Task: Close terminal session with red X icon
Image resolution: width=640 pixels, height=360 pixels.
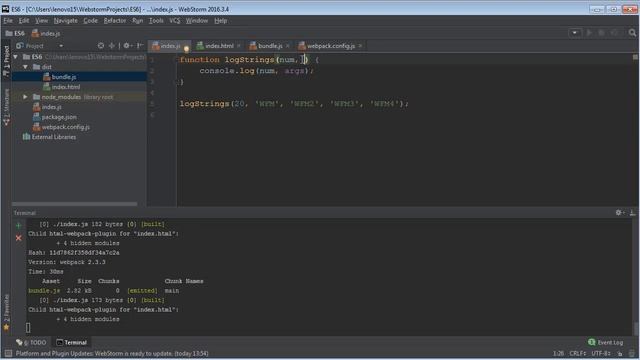Action: (18, 238)
